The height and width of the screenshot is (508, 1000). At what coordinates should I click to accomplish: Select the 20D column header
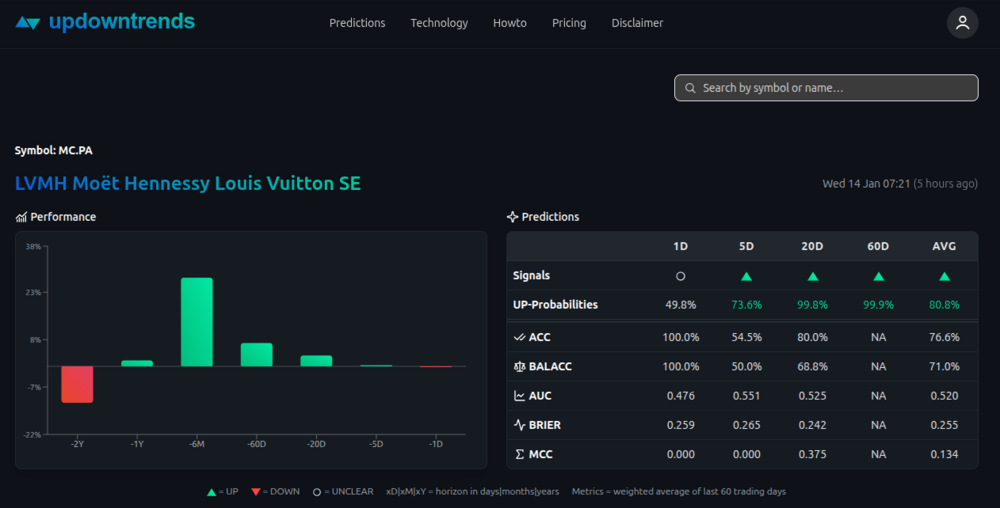(812, 247)
